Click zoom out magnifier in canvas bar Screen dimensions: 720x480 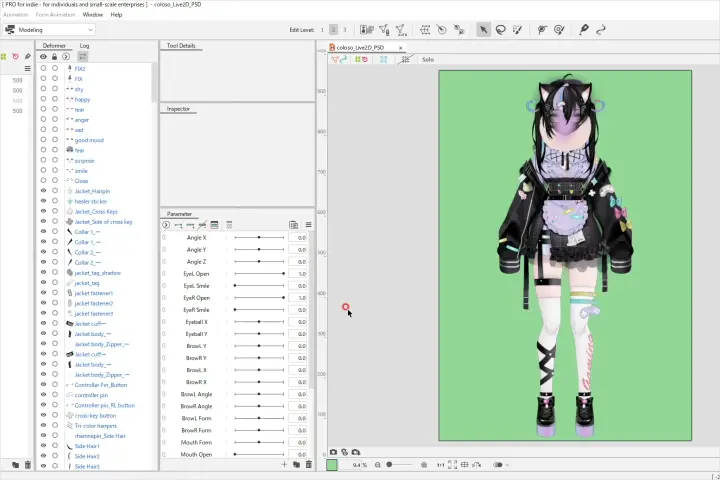(377, 465)
